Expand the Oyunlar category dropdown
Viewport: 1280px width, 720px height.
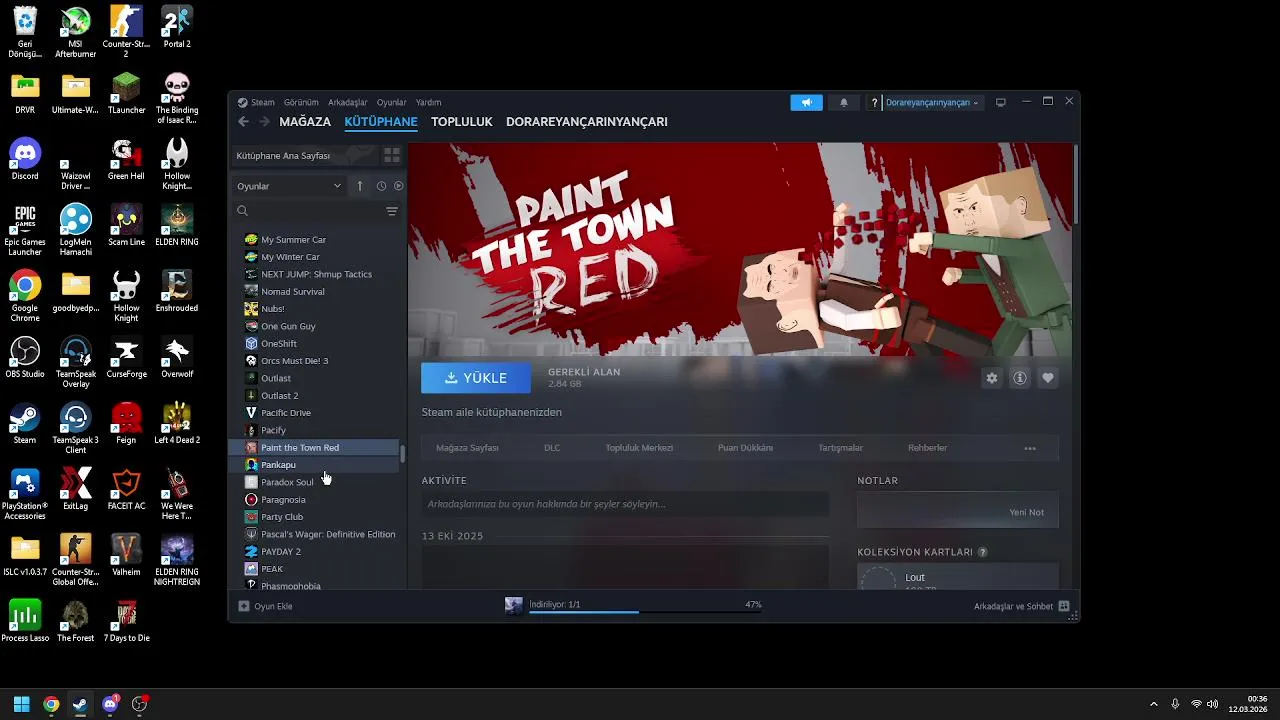(x=289, y=186)
